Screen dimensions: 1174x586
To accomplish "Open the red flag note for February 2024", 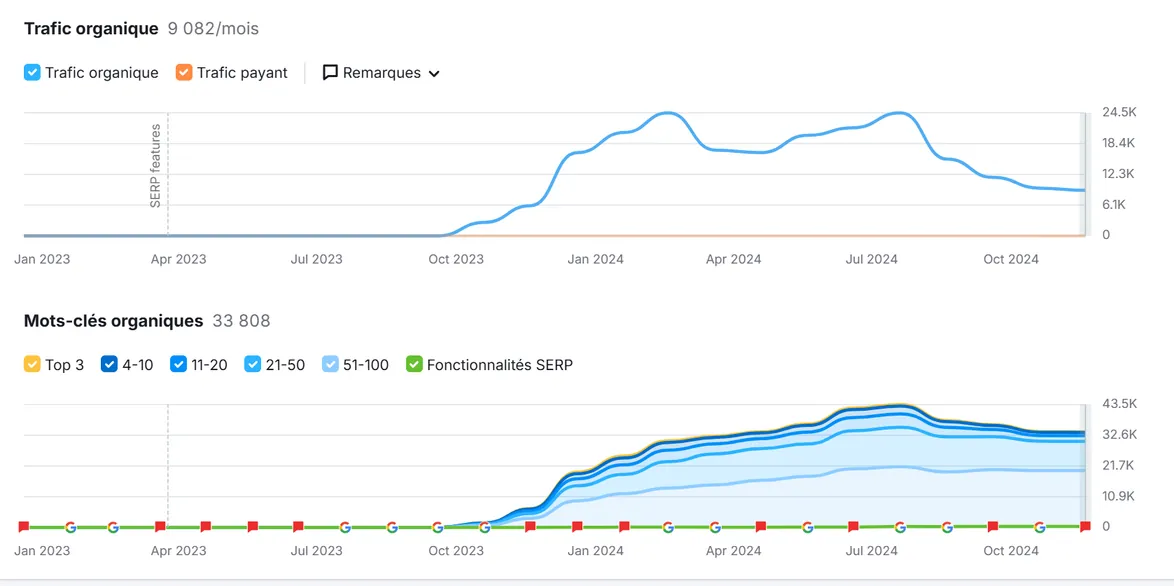I will (x=624, y=526).
